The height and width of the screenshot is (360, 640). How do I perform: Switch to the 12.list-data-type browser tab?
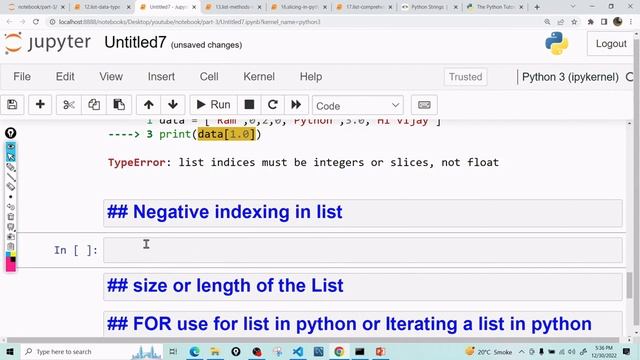102,7
